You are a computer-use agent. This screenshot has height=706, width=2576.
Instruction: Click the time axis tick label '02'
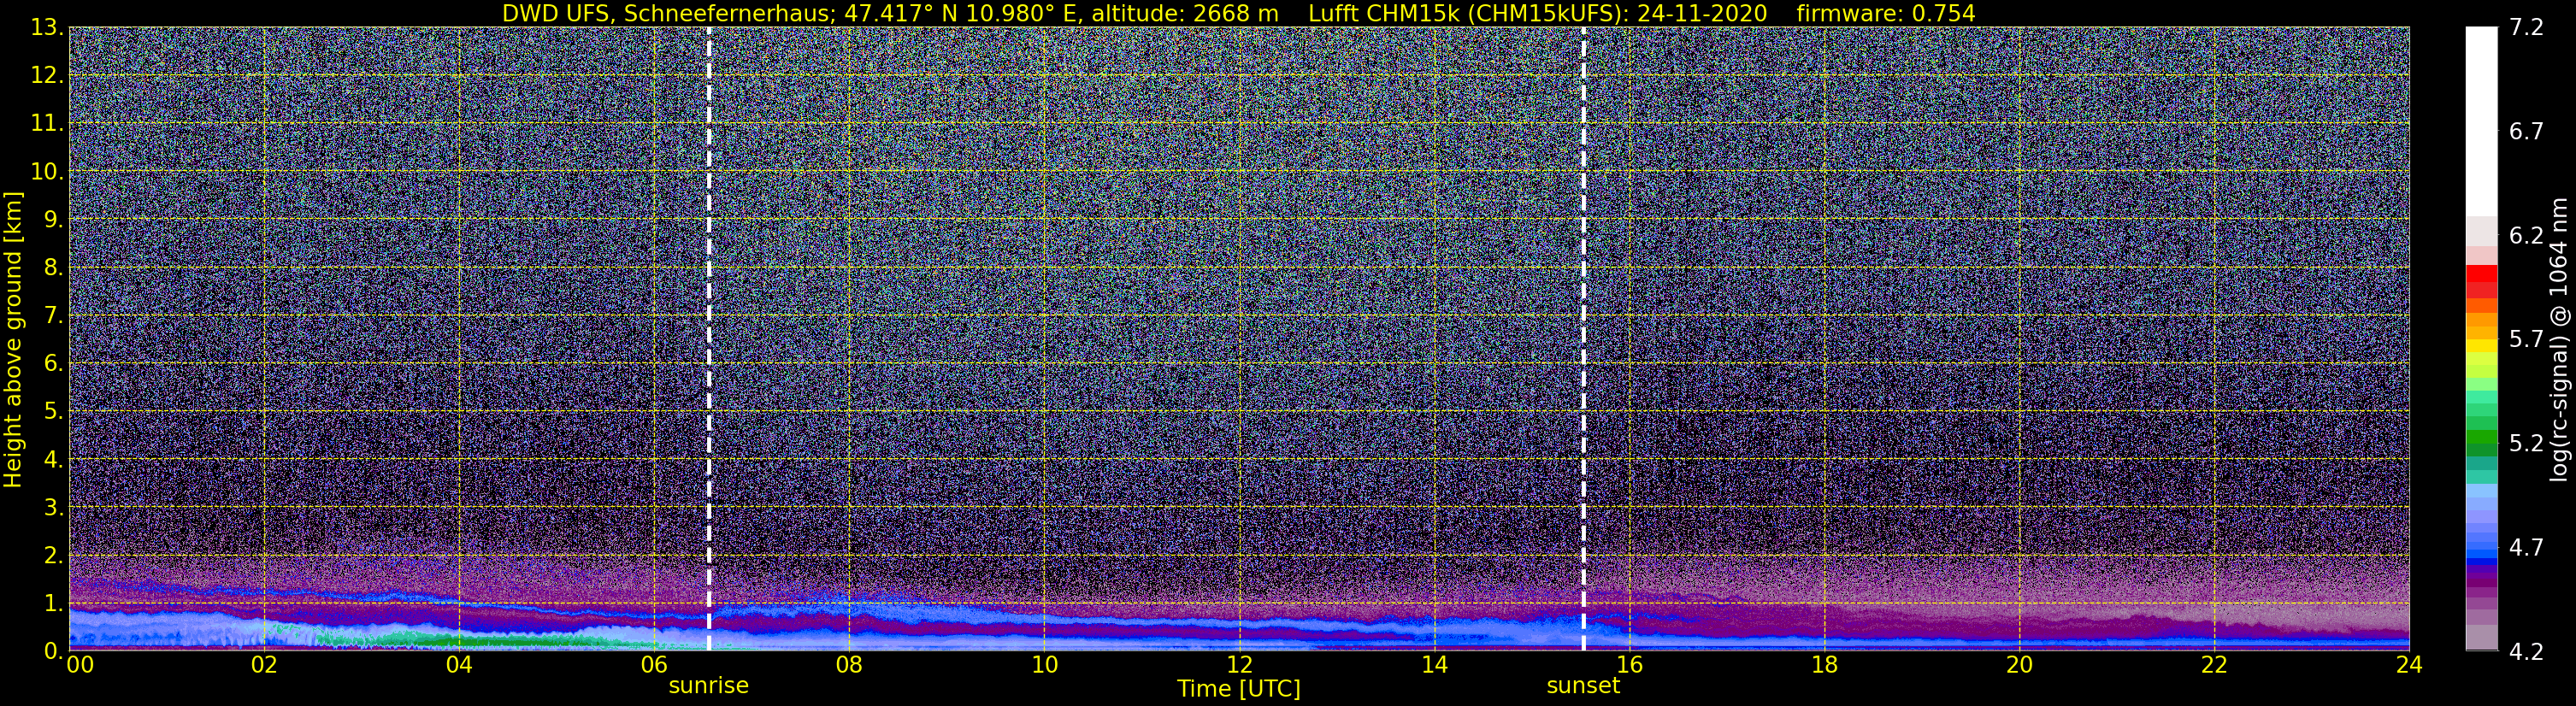[x=264, y=665]
